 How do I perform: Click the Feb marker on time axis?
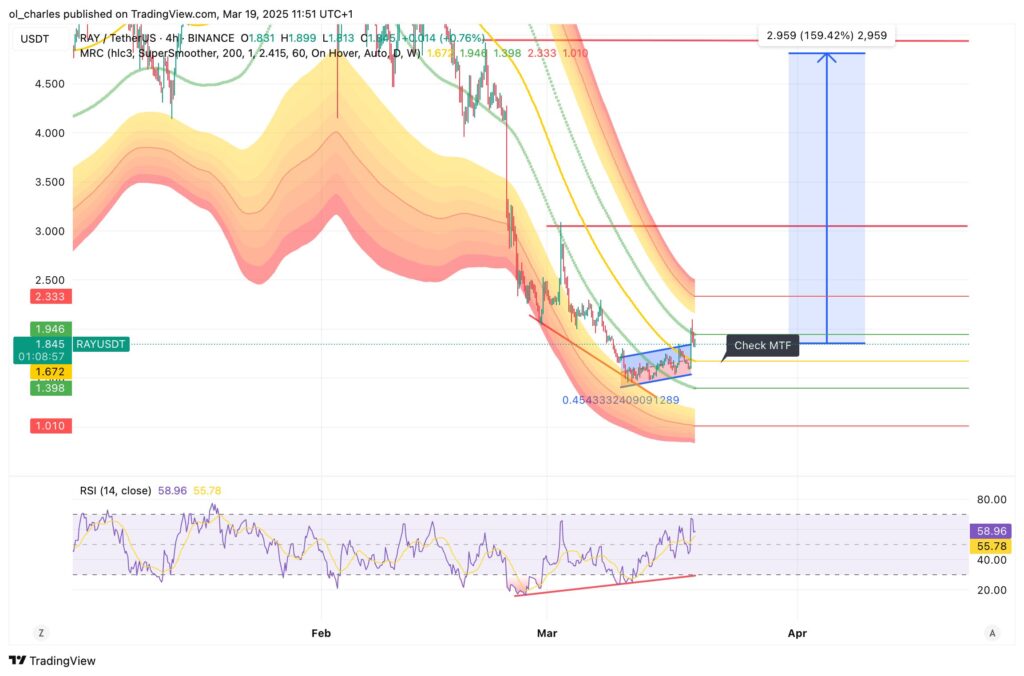coord(321,632)
